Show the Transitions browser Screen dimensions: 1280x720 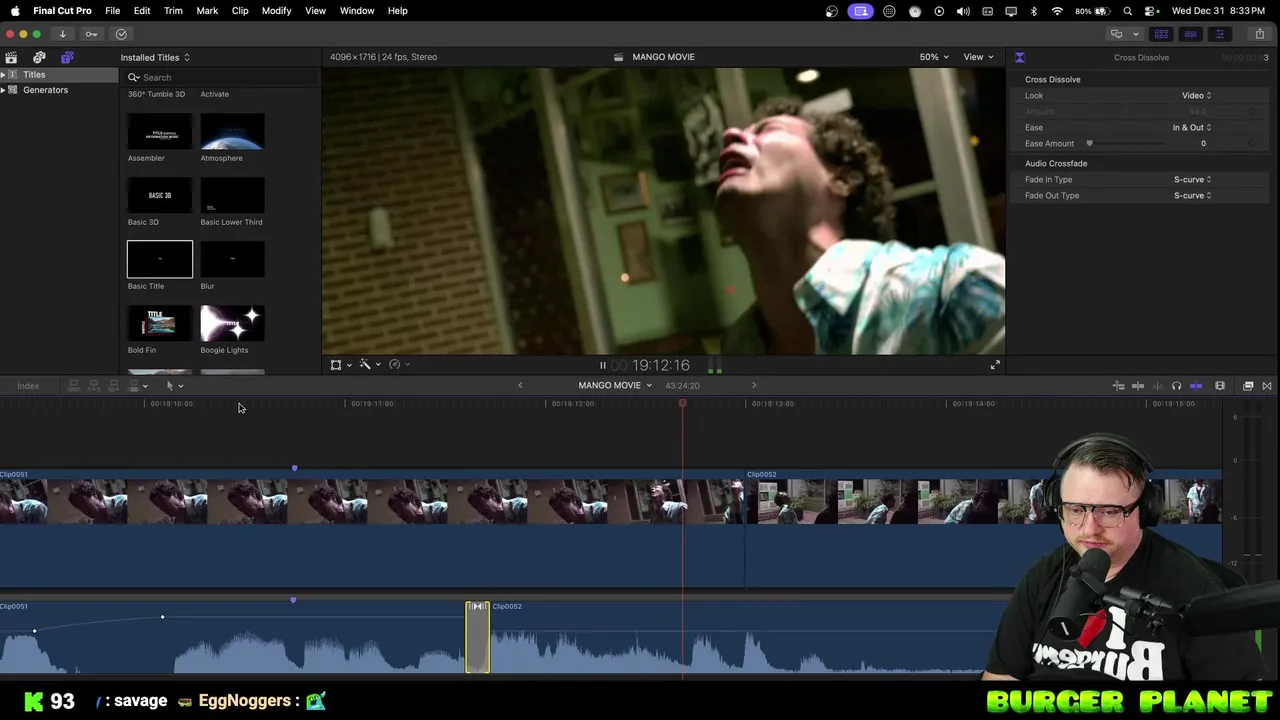(1267, 386)
